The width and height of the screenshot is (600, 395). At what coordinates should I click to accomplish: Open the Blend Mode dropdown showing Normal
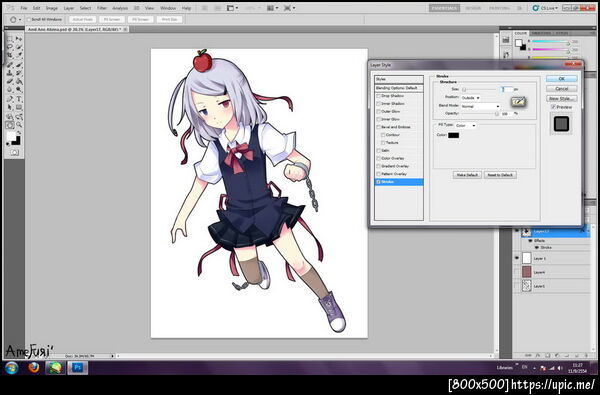481,106
